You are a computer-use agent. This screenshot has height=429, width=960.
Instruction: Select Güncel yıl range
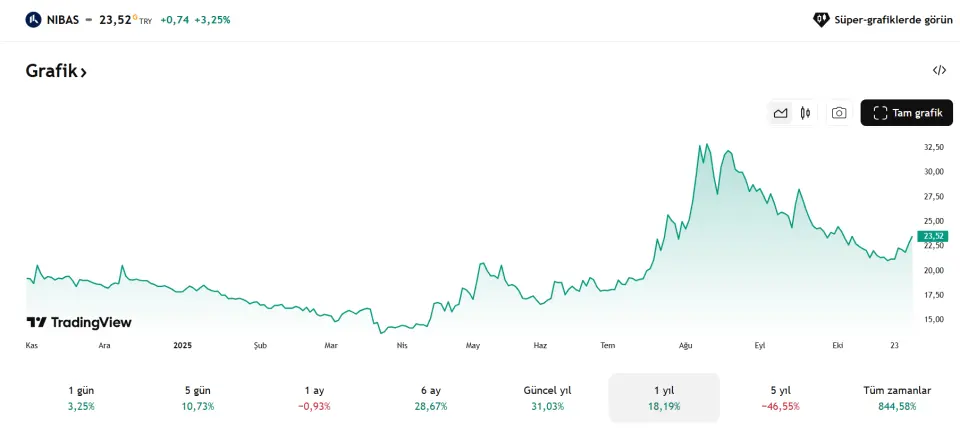(x=547, y=398)
